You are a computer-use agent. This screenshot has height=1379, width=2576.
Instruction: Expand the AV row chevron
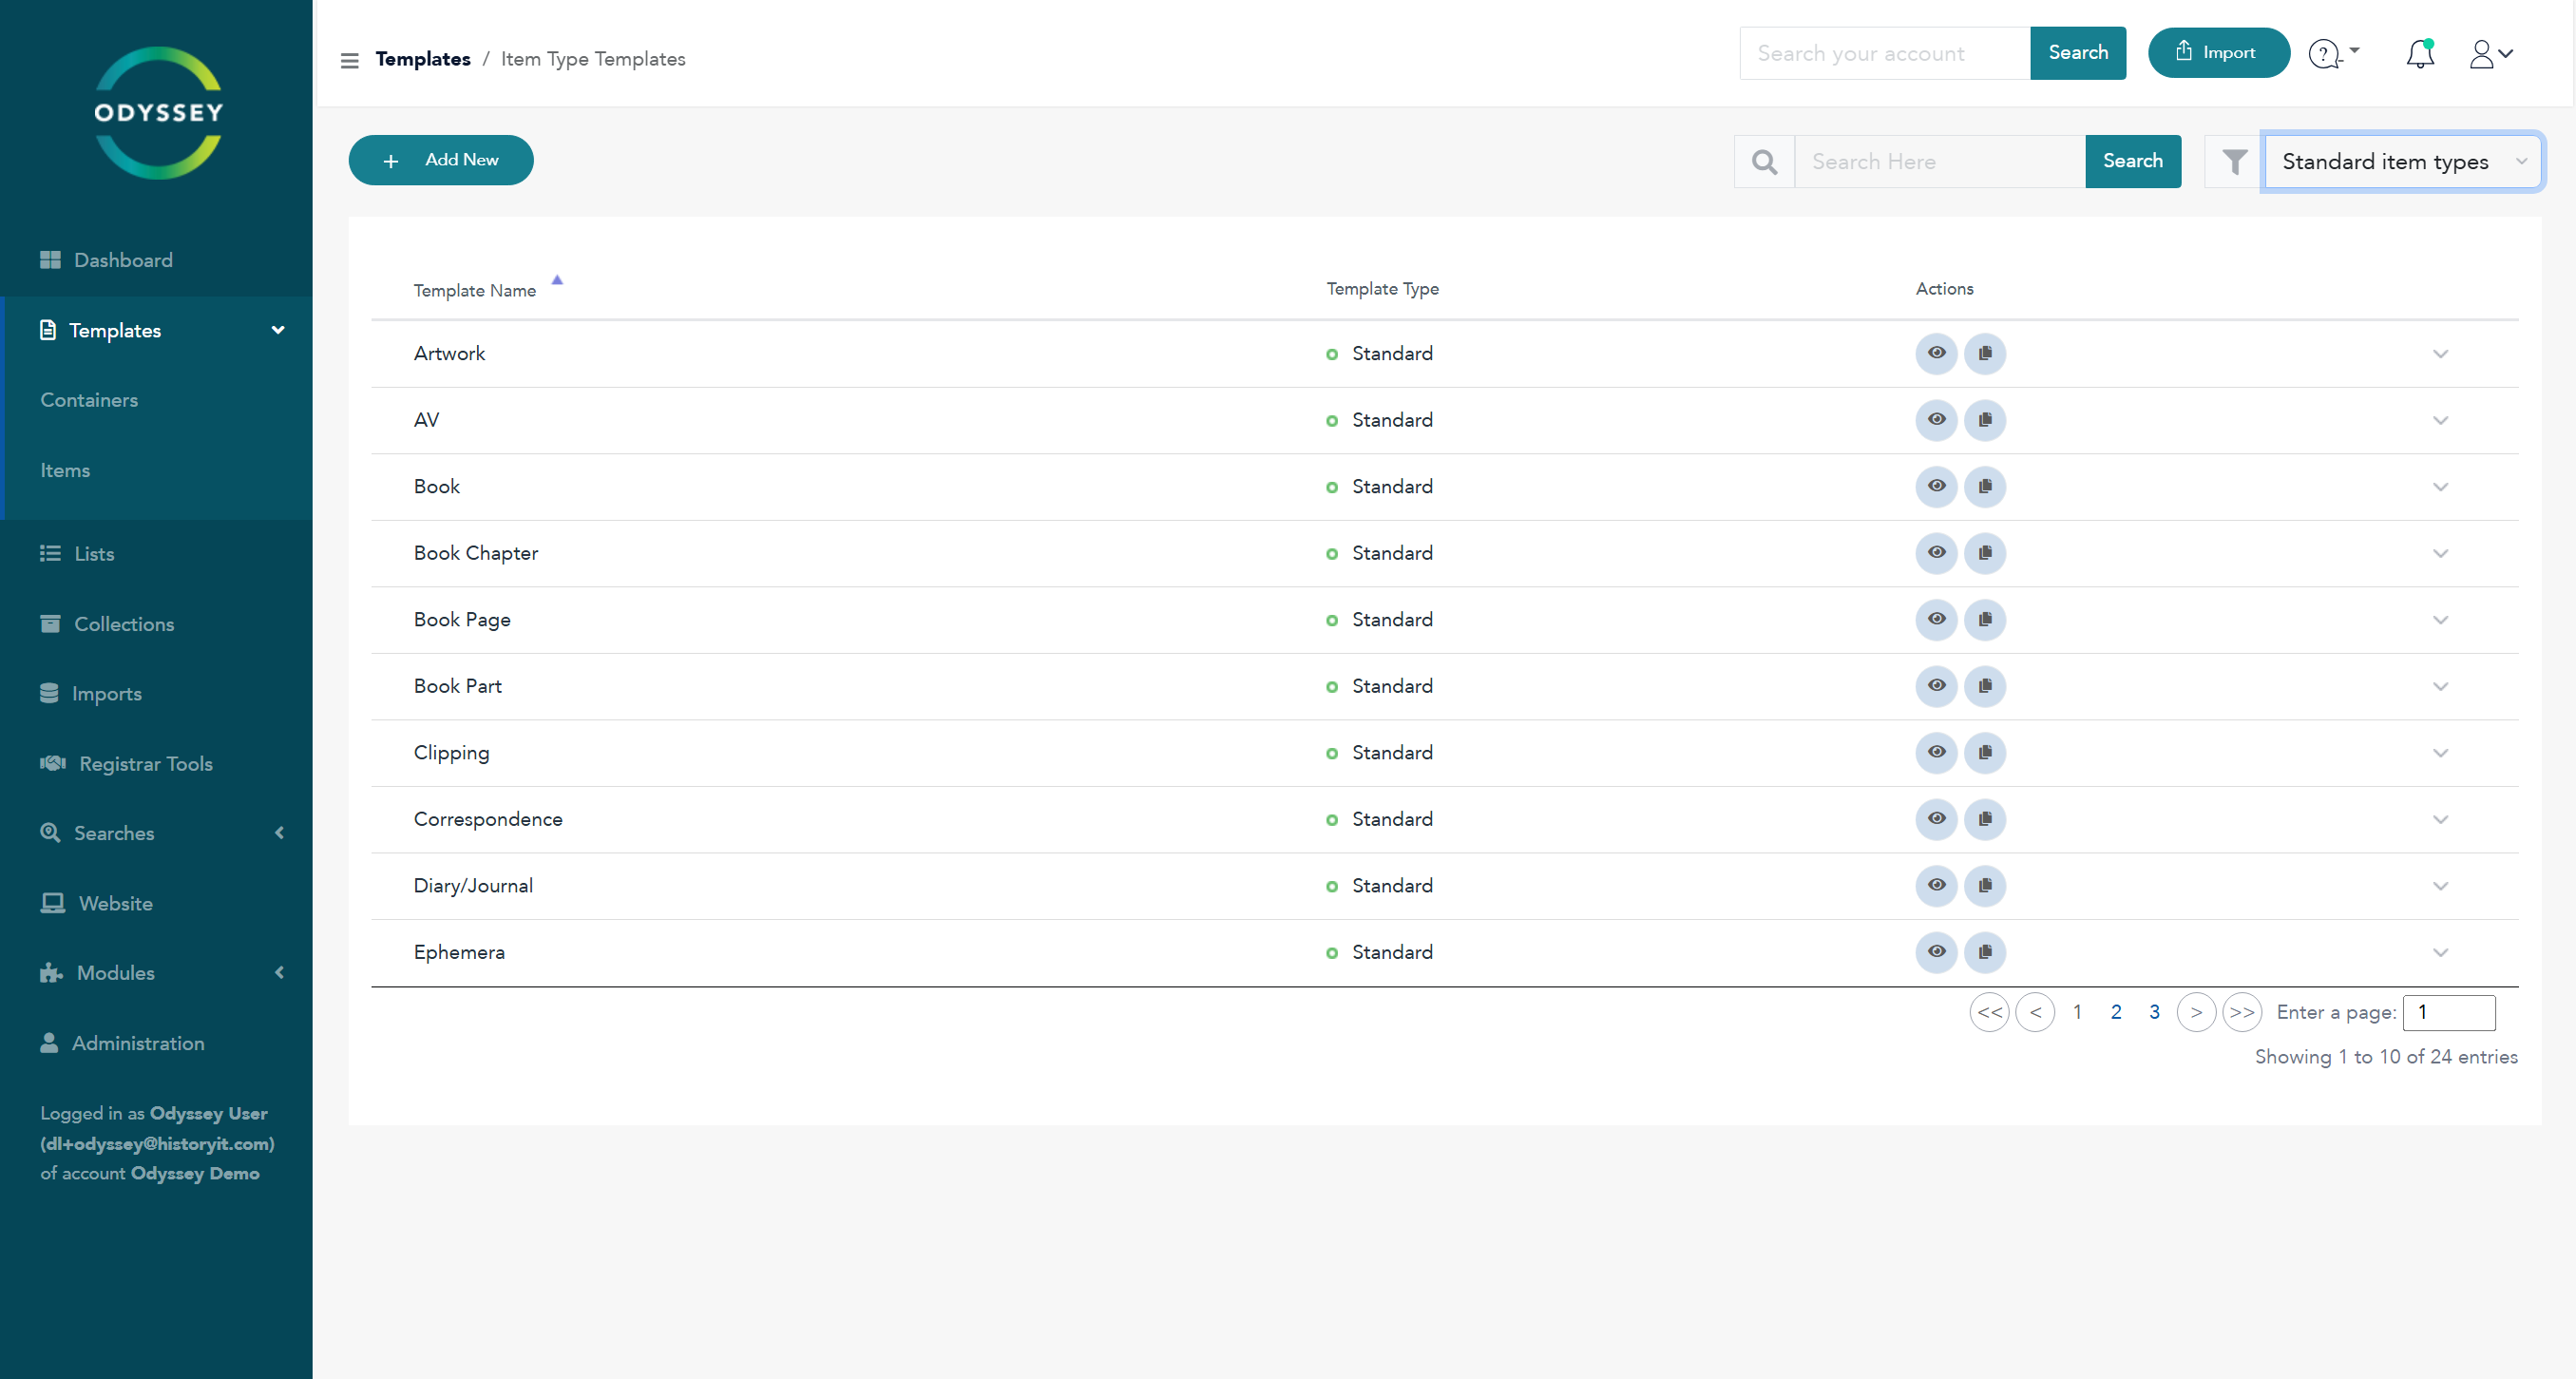click(x=2440, y=421)
